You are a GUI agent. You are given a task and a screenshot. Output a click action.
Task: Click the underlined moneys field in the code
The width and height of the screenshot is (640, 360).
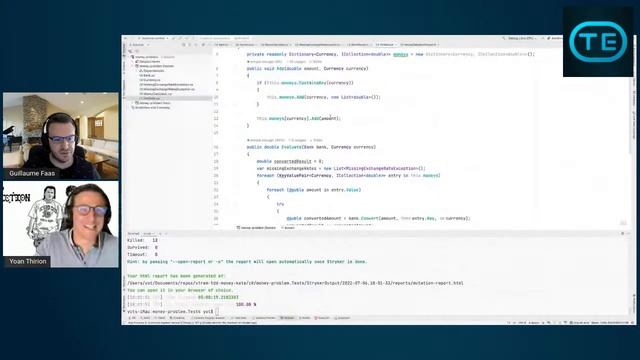(400, 54)
